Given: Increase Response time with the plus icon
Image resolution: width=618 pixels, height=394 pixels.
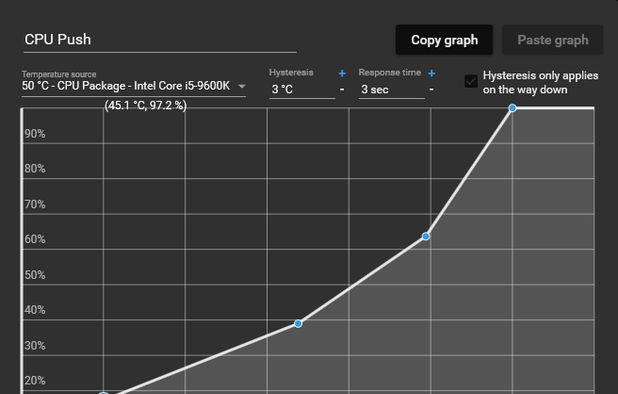Looking at the screenshot, I should 432,73.
